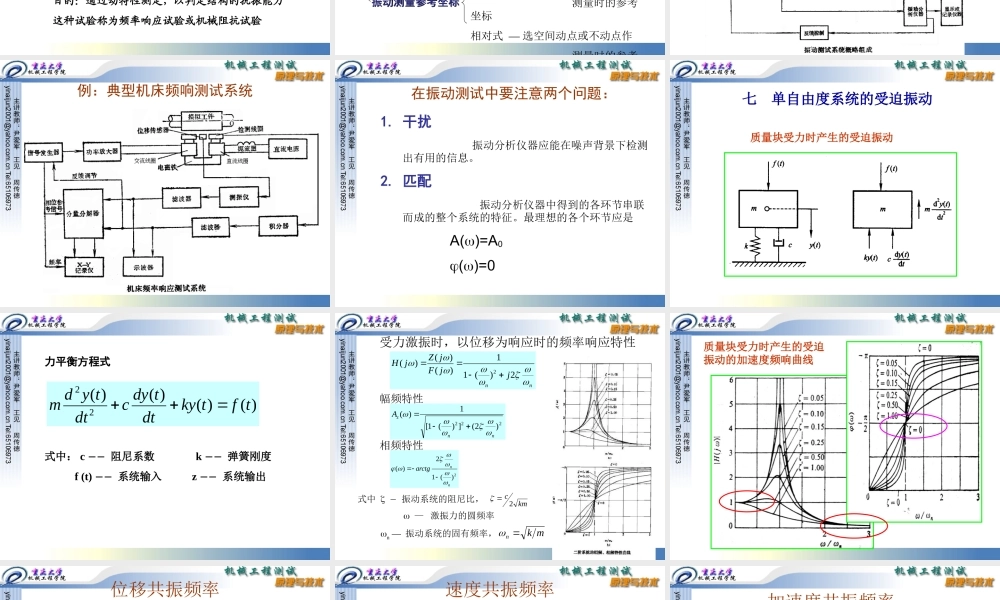Click the label z -- 系统输出

228,476
